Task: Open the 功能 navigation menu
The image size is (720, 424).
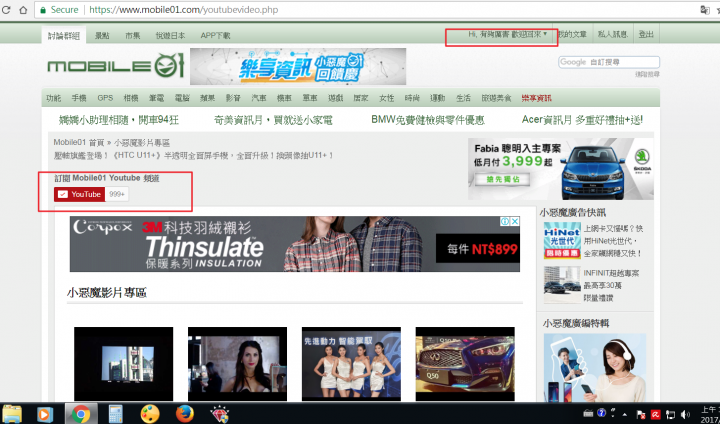Action: point(53,98)
